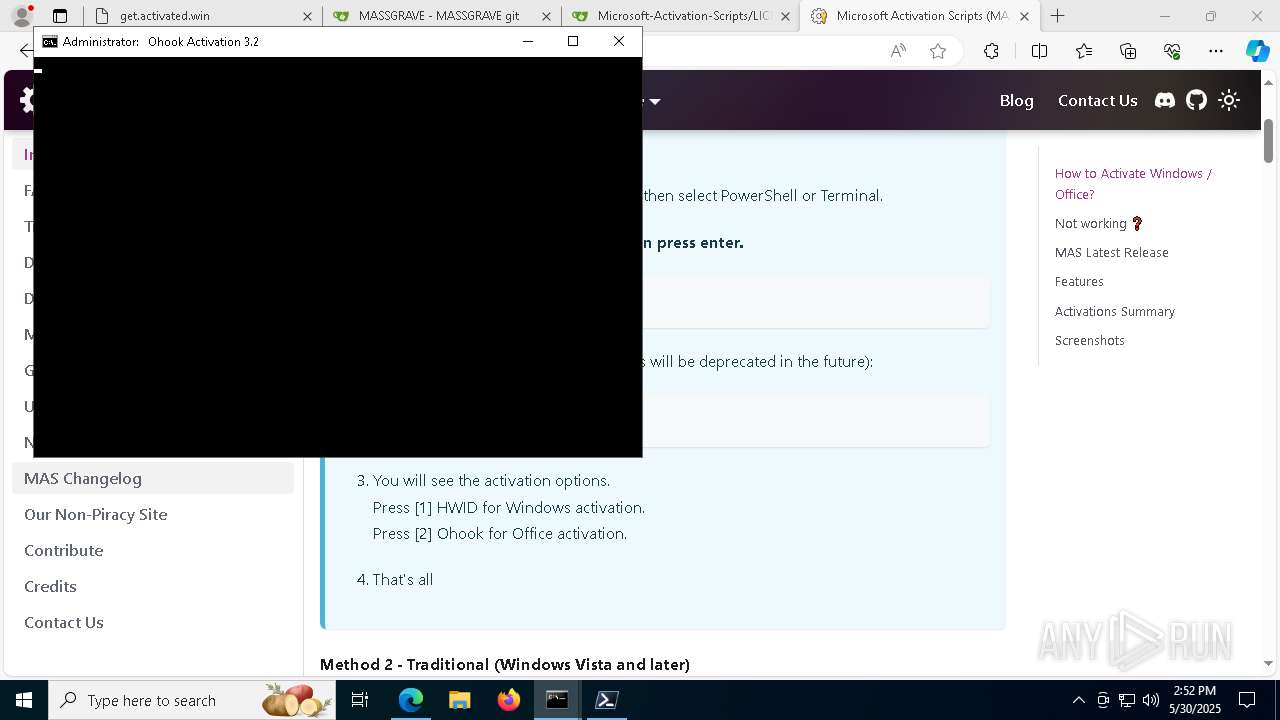Open split screen icon in Edge toolbar
1280x720 pixels.
[1039, 51]
